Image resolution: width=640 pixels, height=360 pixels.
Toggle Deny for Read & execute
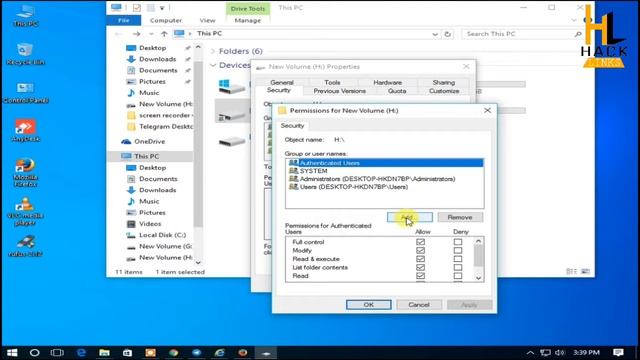[458, 259]
